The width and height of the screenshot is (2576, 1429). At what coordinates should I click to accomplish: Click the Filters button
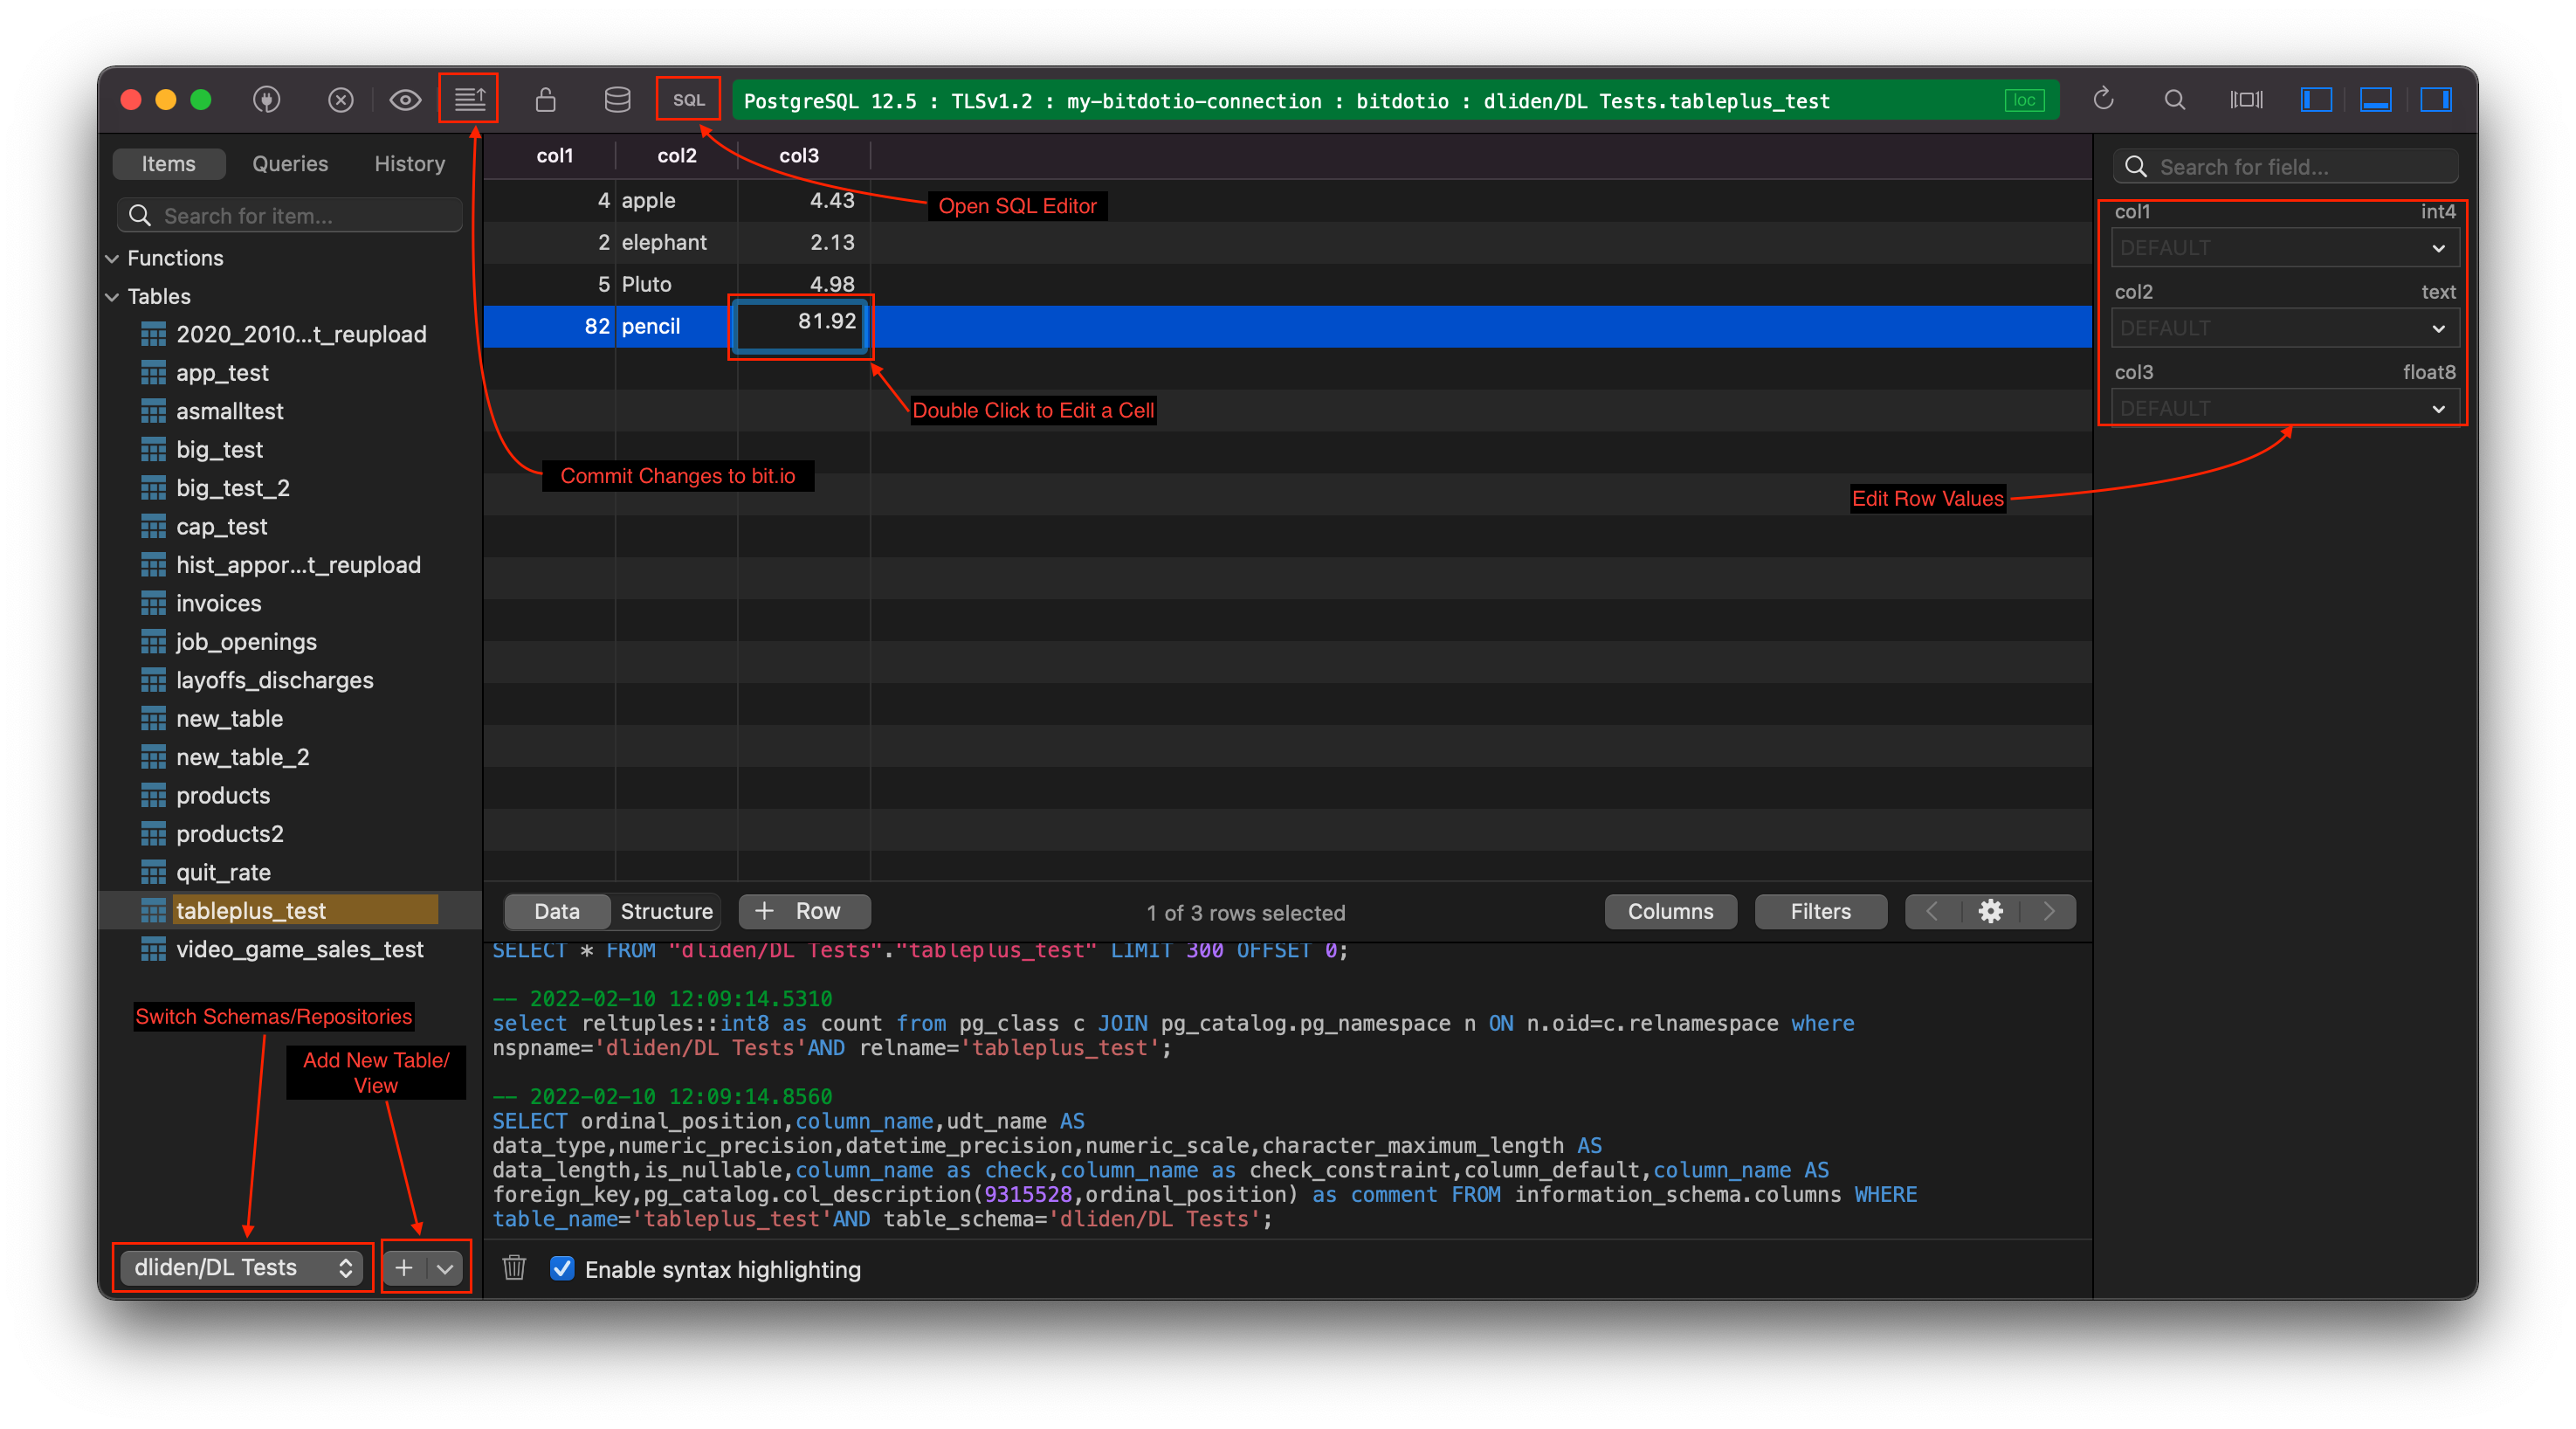(1820, 911)
